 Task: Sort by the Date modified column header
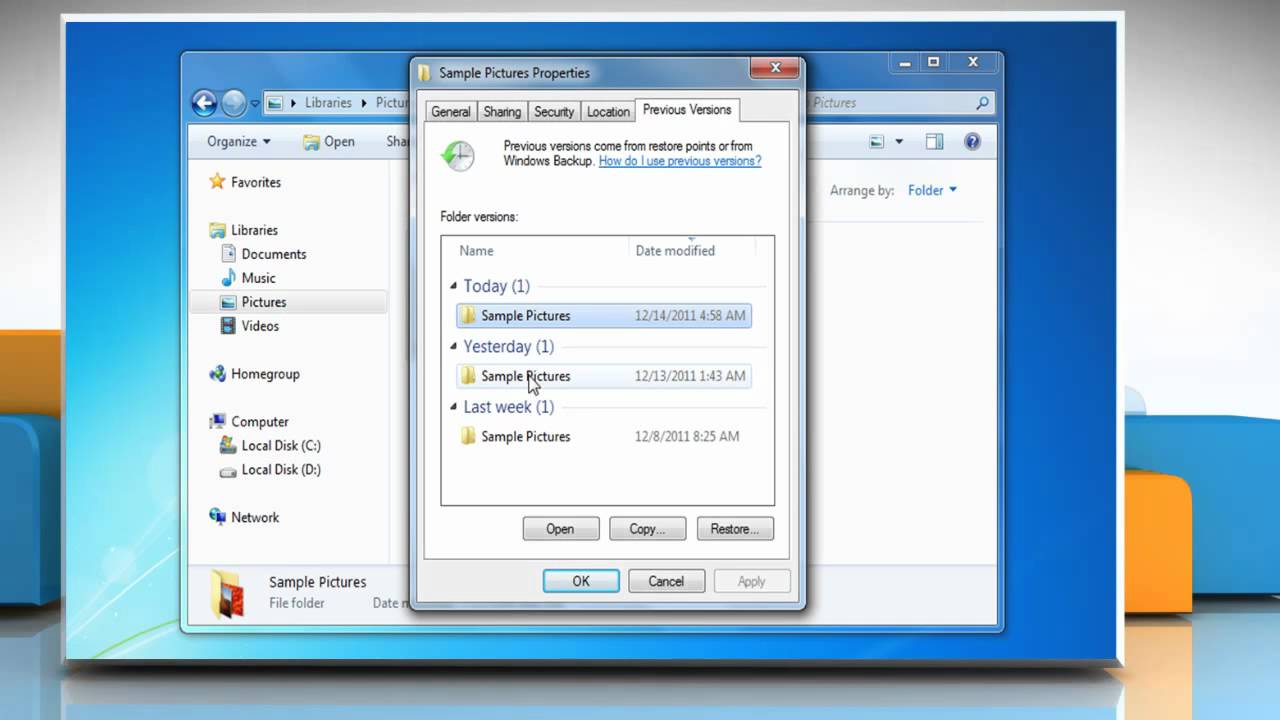675,251
